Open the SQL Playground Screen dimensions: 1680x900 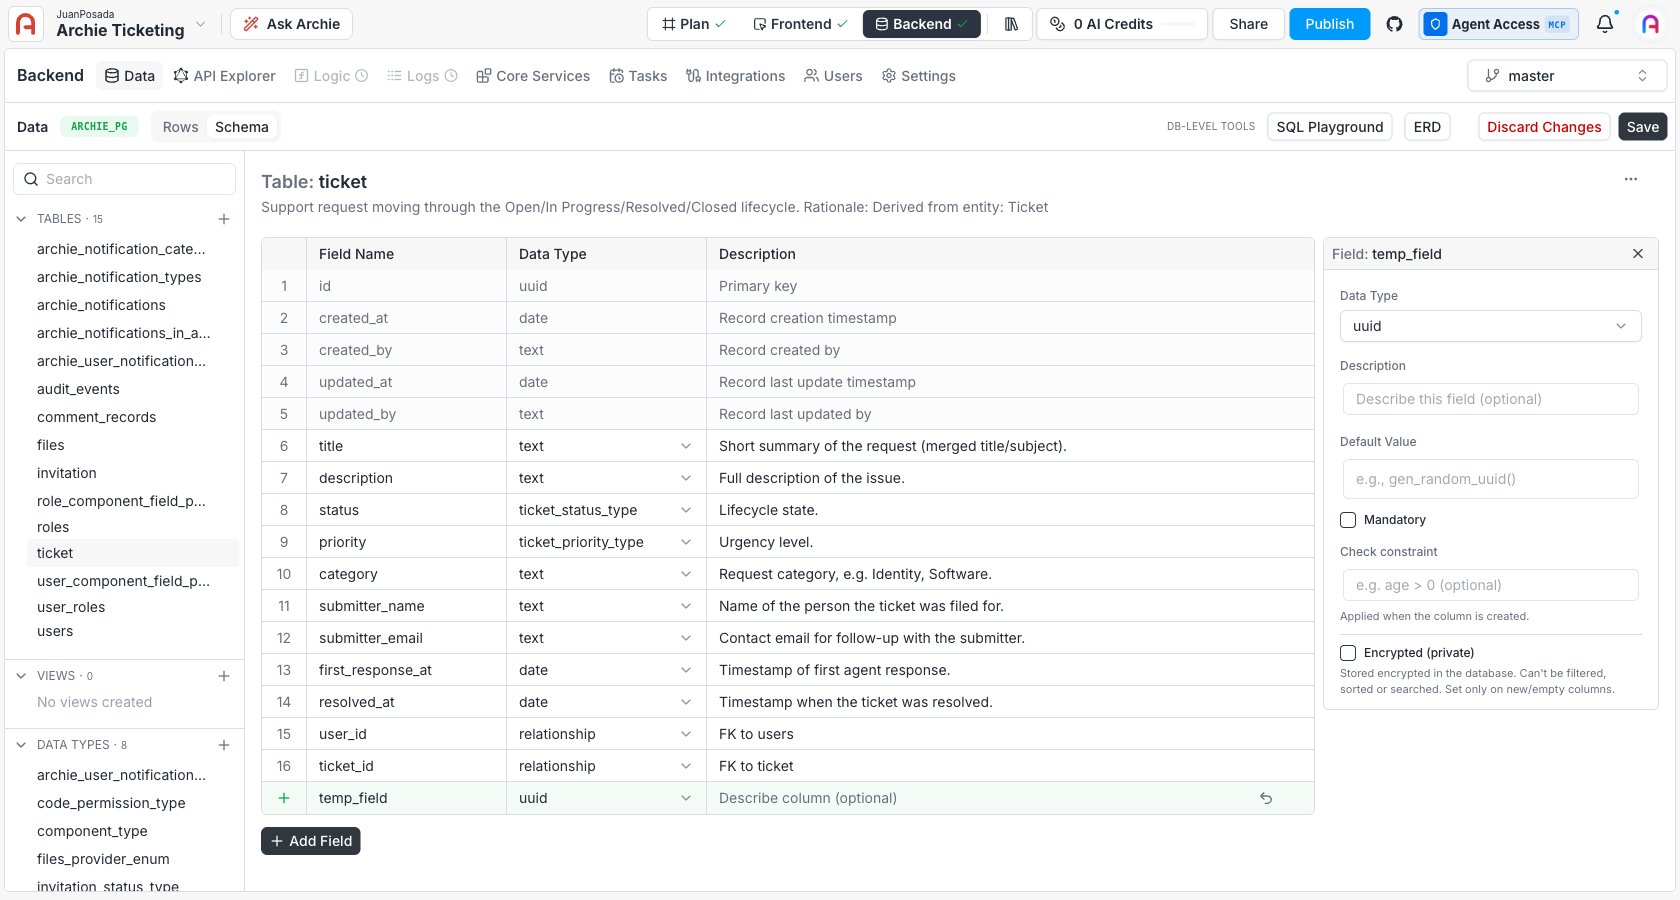pos(1329,127)
